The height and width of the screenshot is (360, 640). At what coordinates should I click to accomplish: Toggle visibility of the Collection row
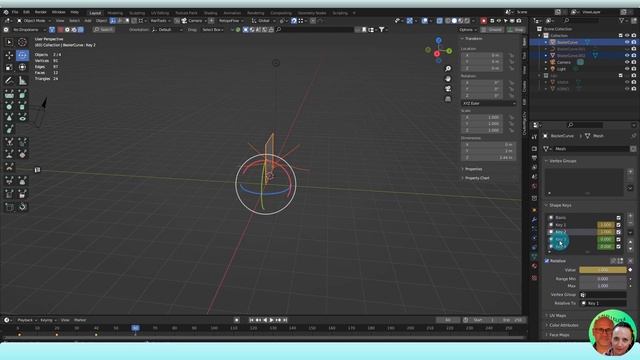[x=627, y=36]
